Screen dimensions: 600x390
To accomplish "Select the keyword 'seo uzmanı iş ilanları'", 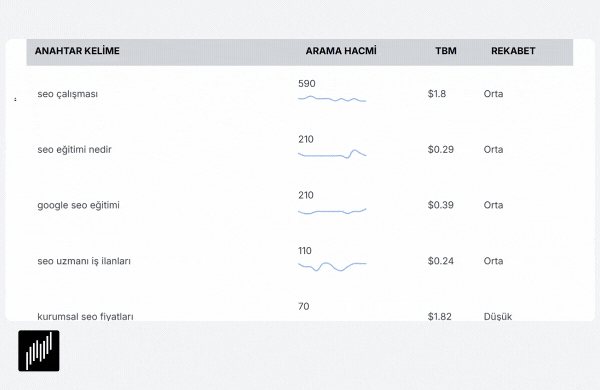I will (84, 261).
